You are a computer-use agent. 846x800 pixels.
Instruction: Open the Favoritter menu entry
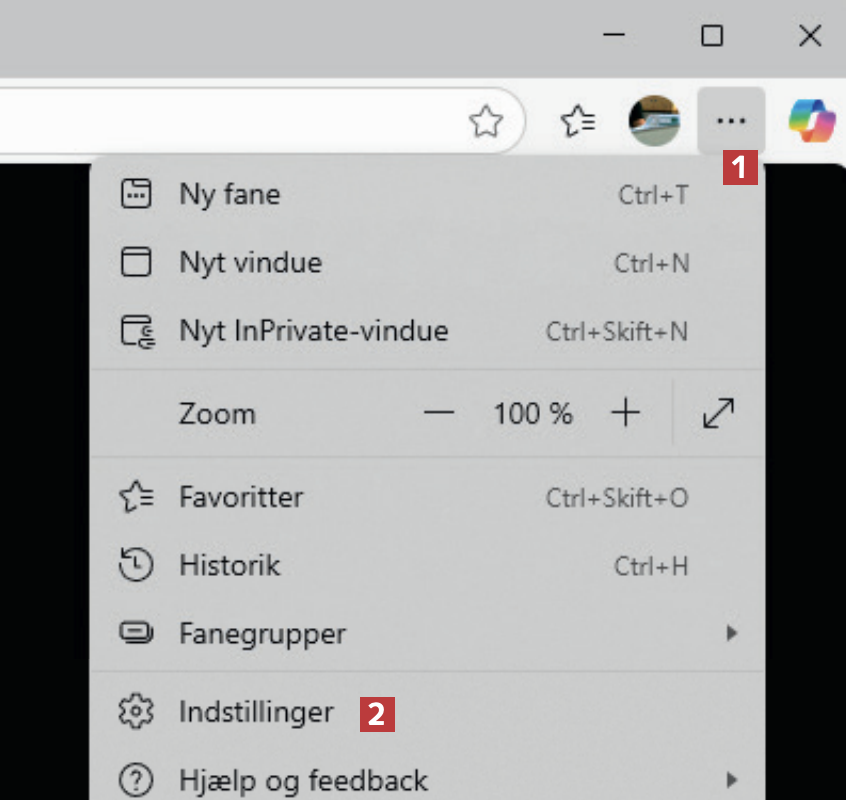pos(241,497)
